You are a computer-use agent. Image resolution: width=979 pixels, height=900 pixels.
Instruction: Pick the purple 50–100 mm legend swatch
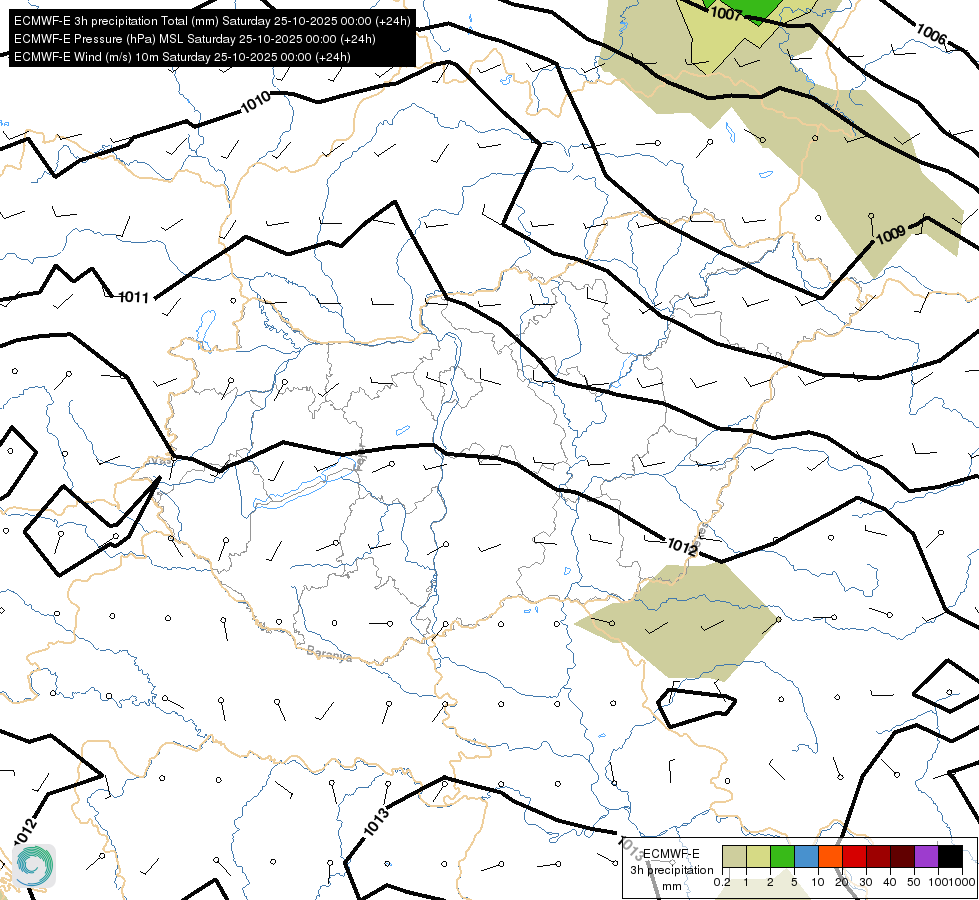(927, 856)
